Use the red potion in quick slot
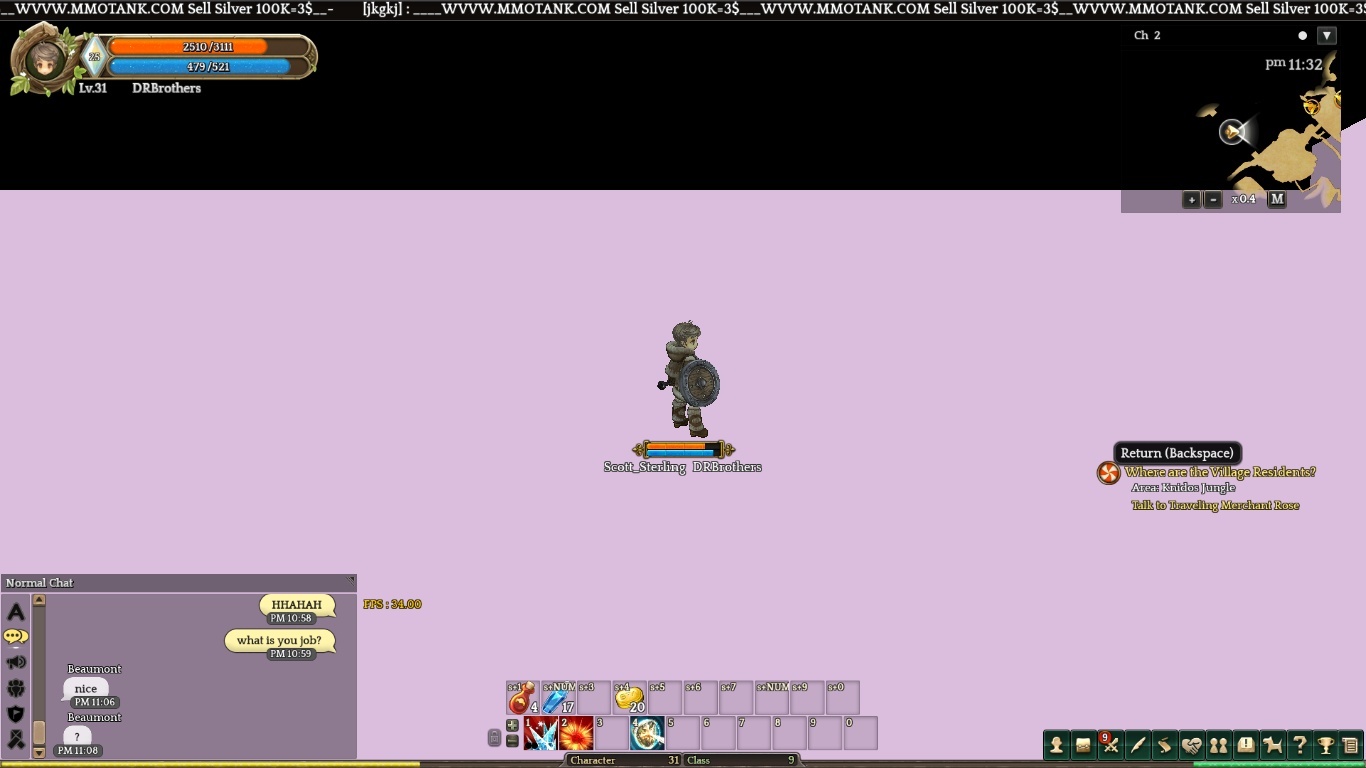The image size is (1366, 768). point(522,698)
